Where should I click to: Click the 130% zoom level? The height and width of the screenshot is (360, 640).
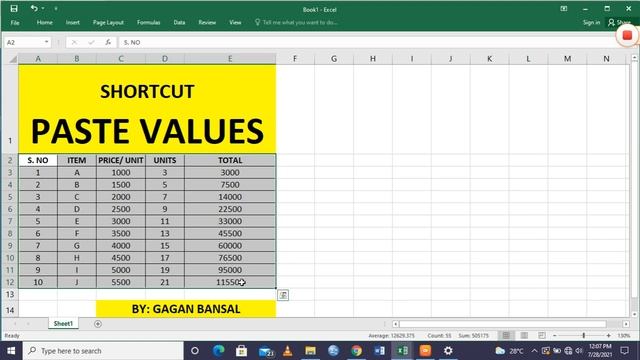click(x=624, y=336)
